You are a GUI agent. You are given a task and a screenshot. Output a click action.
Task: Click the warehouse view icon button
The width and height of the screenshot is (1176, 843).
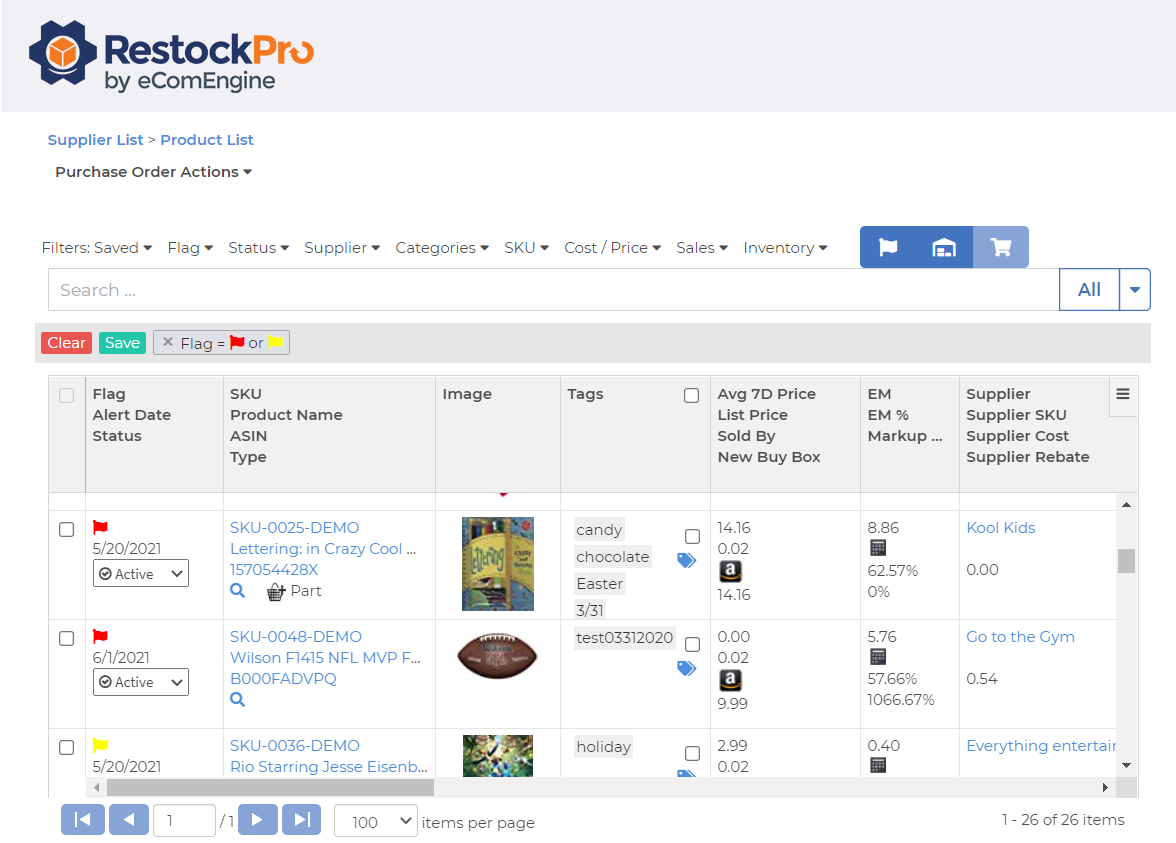(944, 248)
